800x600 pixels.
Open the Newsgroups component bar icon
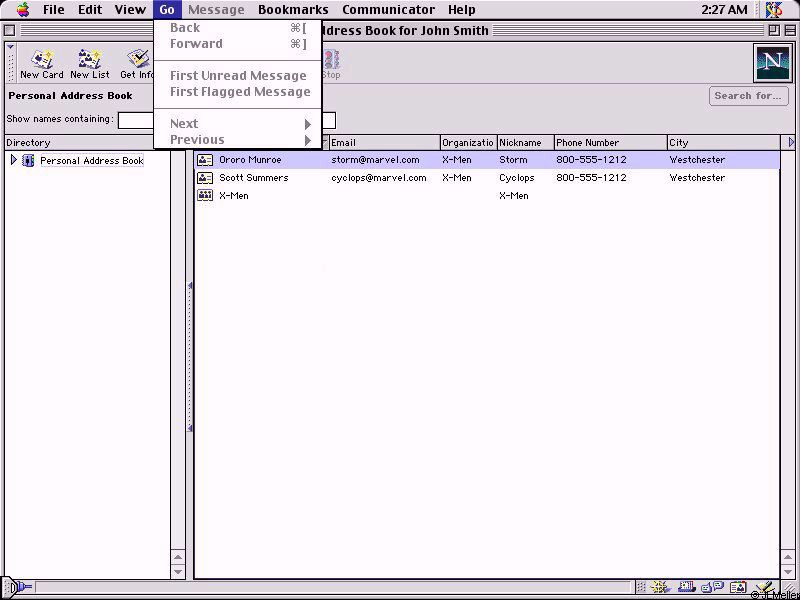(x=713, y=588)
